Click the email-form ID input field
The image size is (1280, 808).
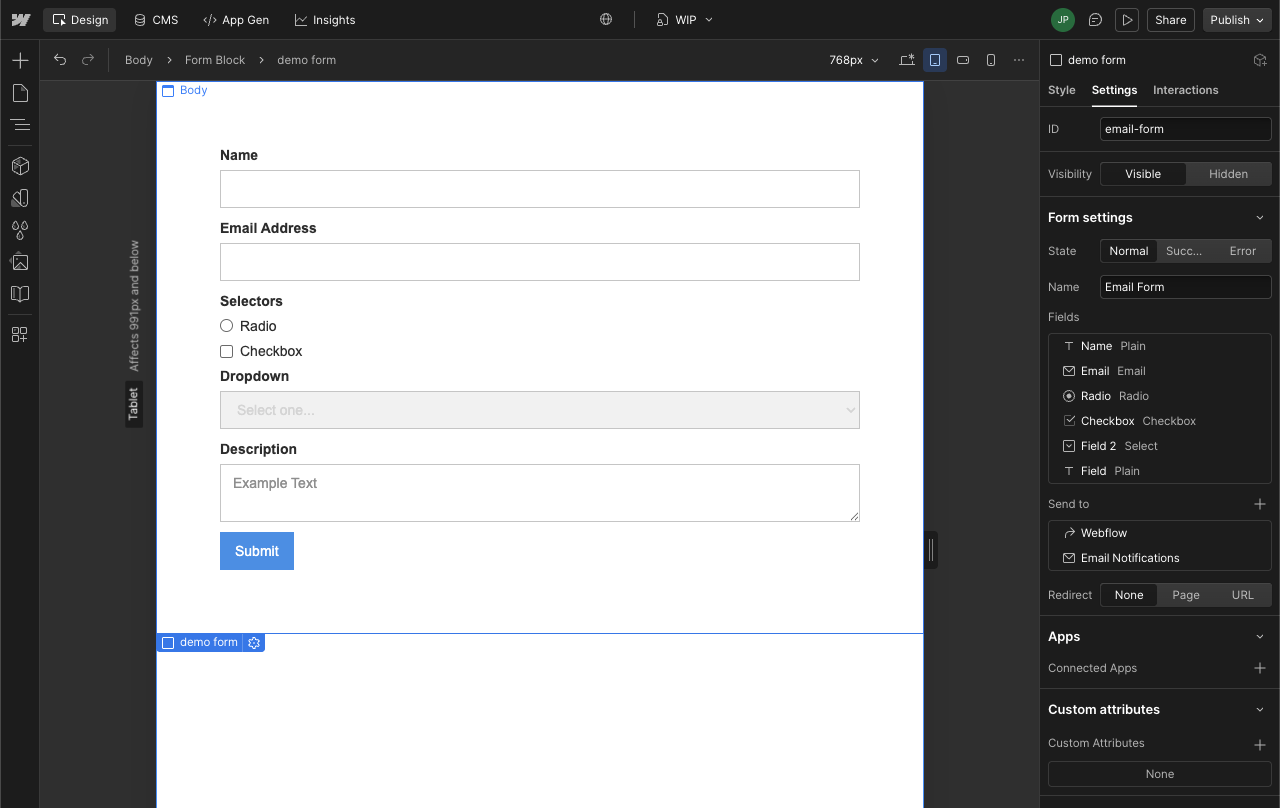pos(1185,128)
